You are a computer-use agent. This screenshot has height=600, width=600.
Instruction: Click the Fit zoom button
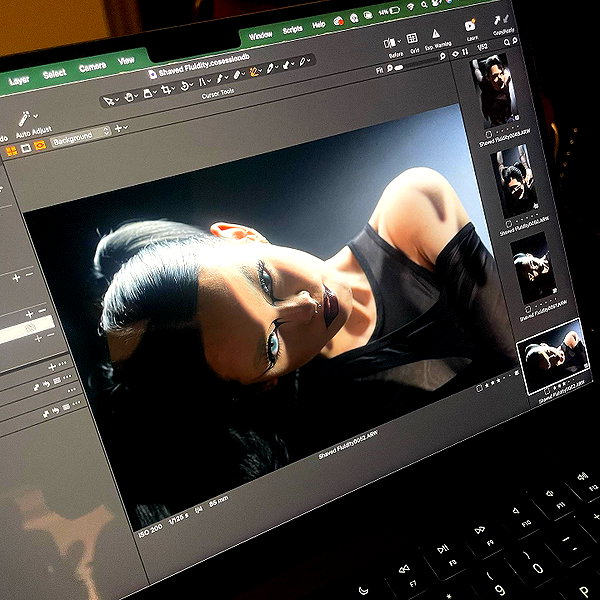(x=379, y=71)
